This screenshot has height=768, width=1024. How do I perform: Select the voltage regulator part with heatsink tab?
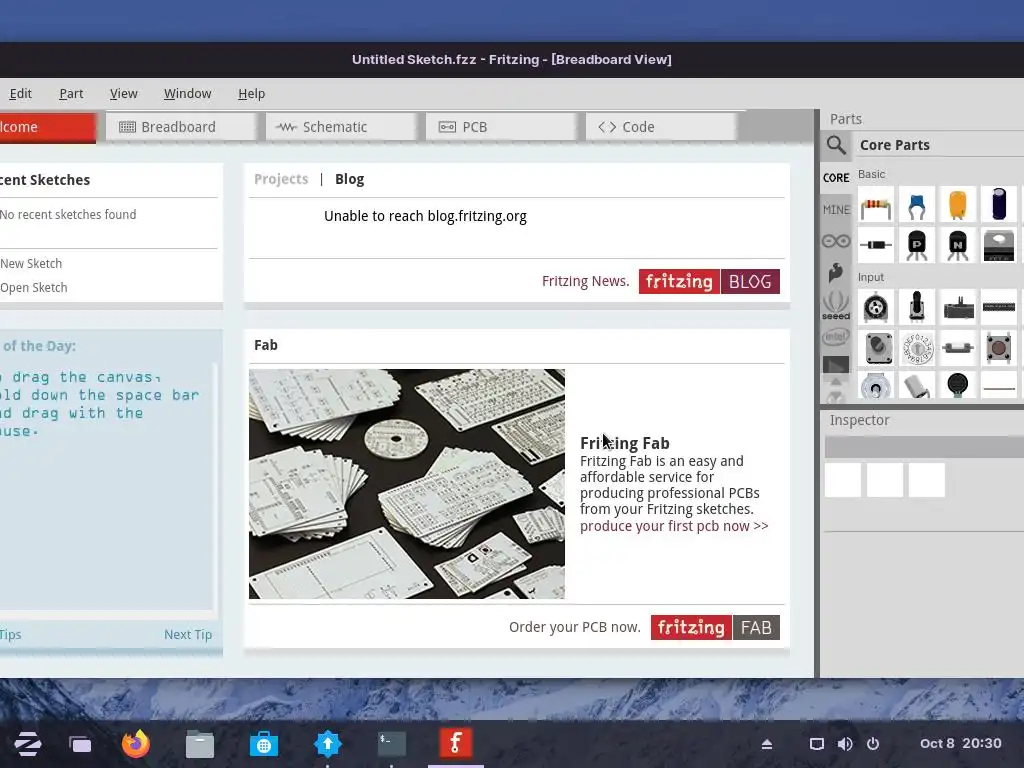999,245
